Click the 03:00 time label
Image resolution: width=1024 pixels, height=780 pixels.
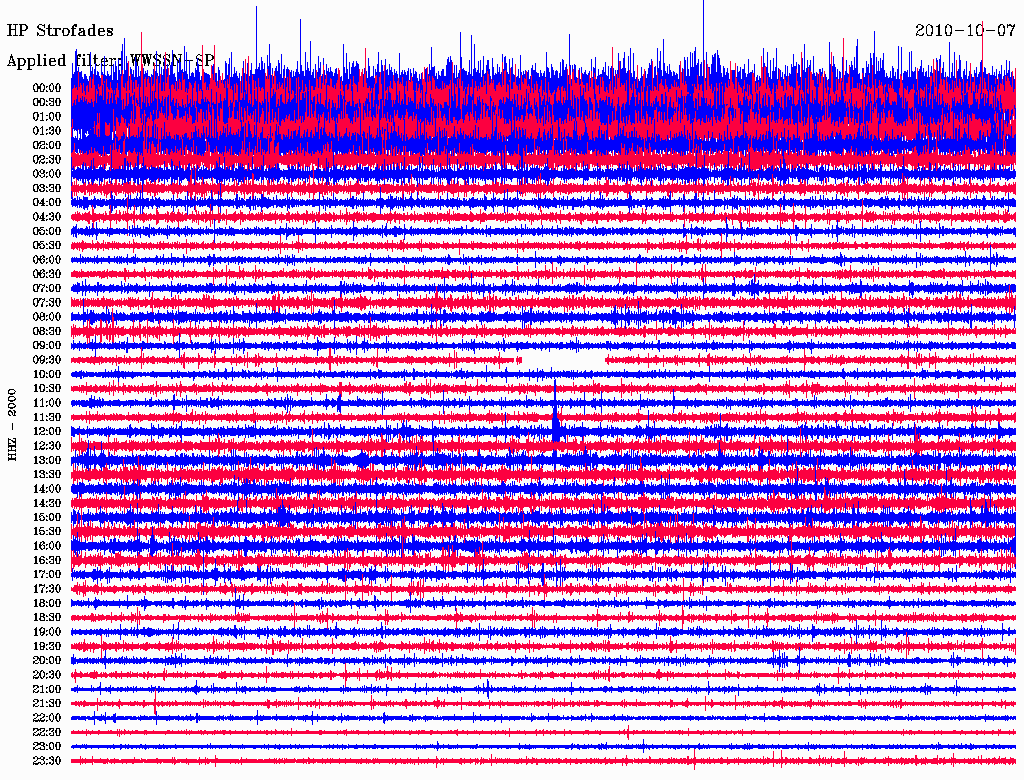pyautogui.click(x=47, y=174)
